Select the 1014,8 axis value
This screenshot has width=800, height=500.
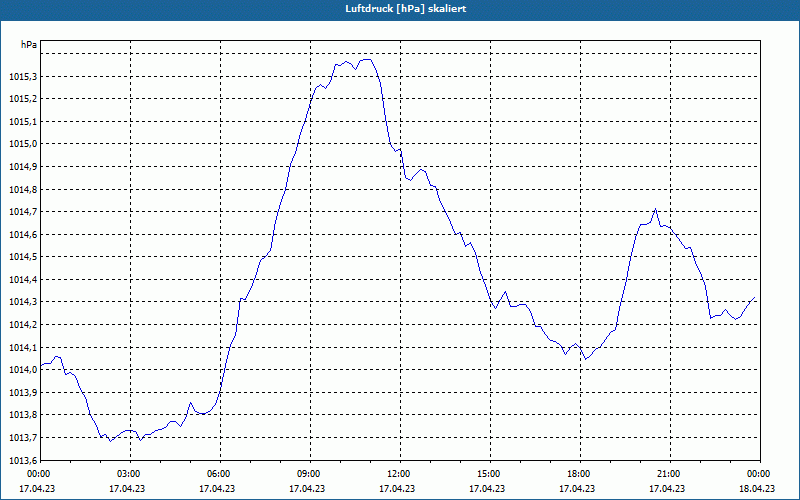pos(23,189)
